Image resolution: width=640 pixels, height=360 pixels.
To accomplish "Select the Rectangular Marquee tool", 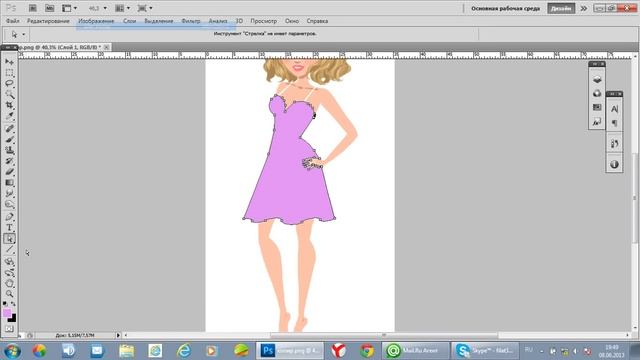I will (9, 73).
